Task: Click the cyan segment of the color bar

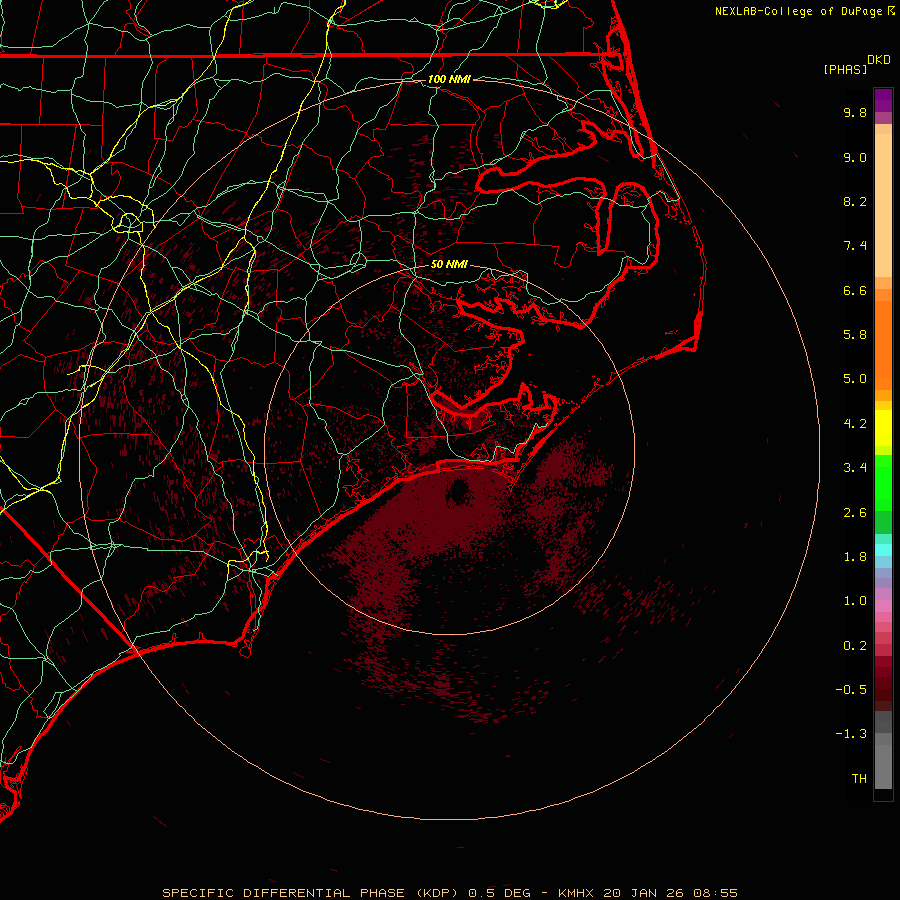Action: pyautogui.click(x=883, y=550)
